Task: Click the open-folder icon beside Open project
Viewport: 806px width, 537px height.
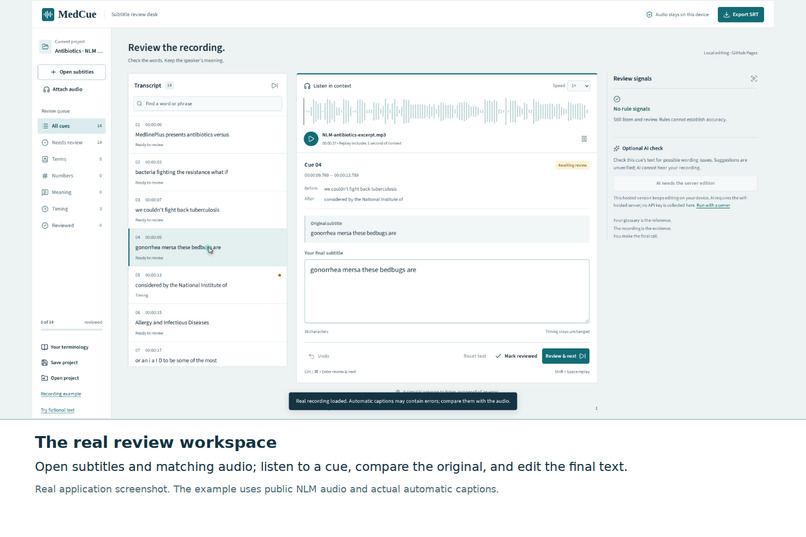Action: tap(45, 378)
